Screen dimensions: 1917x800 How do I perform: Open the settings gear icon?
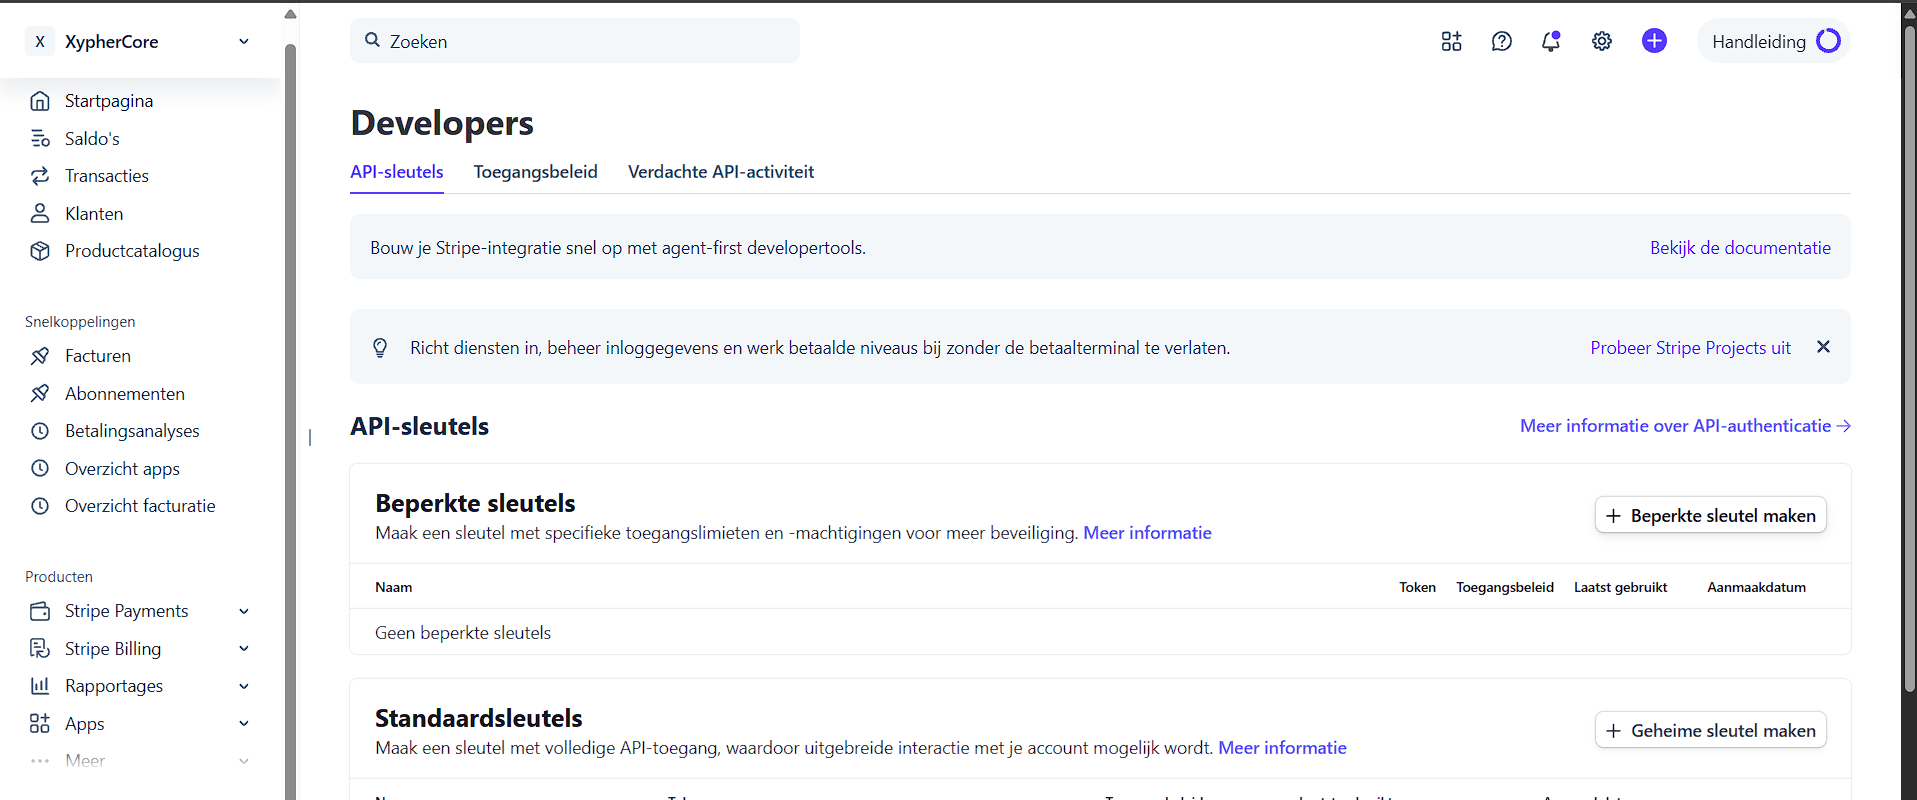(x=1602, y=41)
